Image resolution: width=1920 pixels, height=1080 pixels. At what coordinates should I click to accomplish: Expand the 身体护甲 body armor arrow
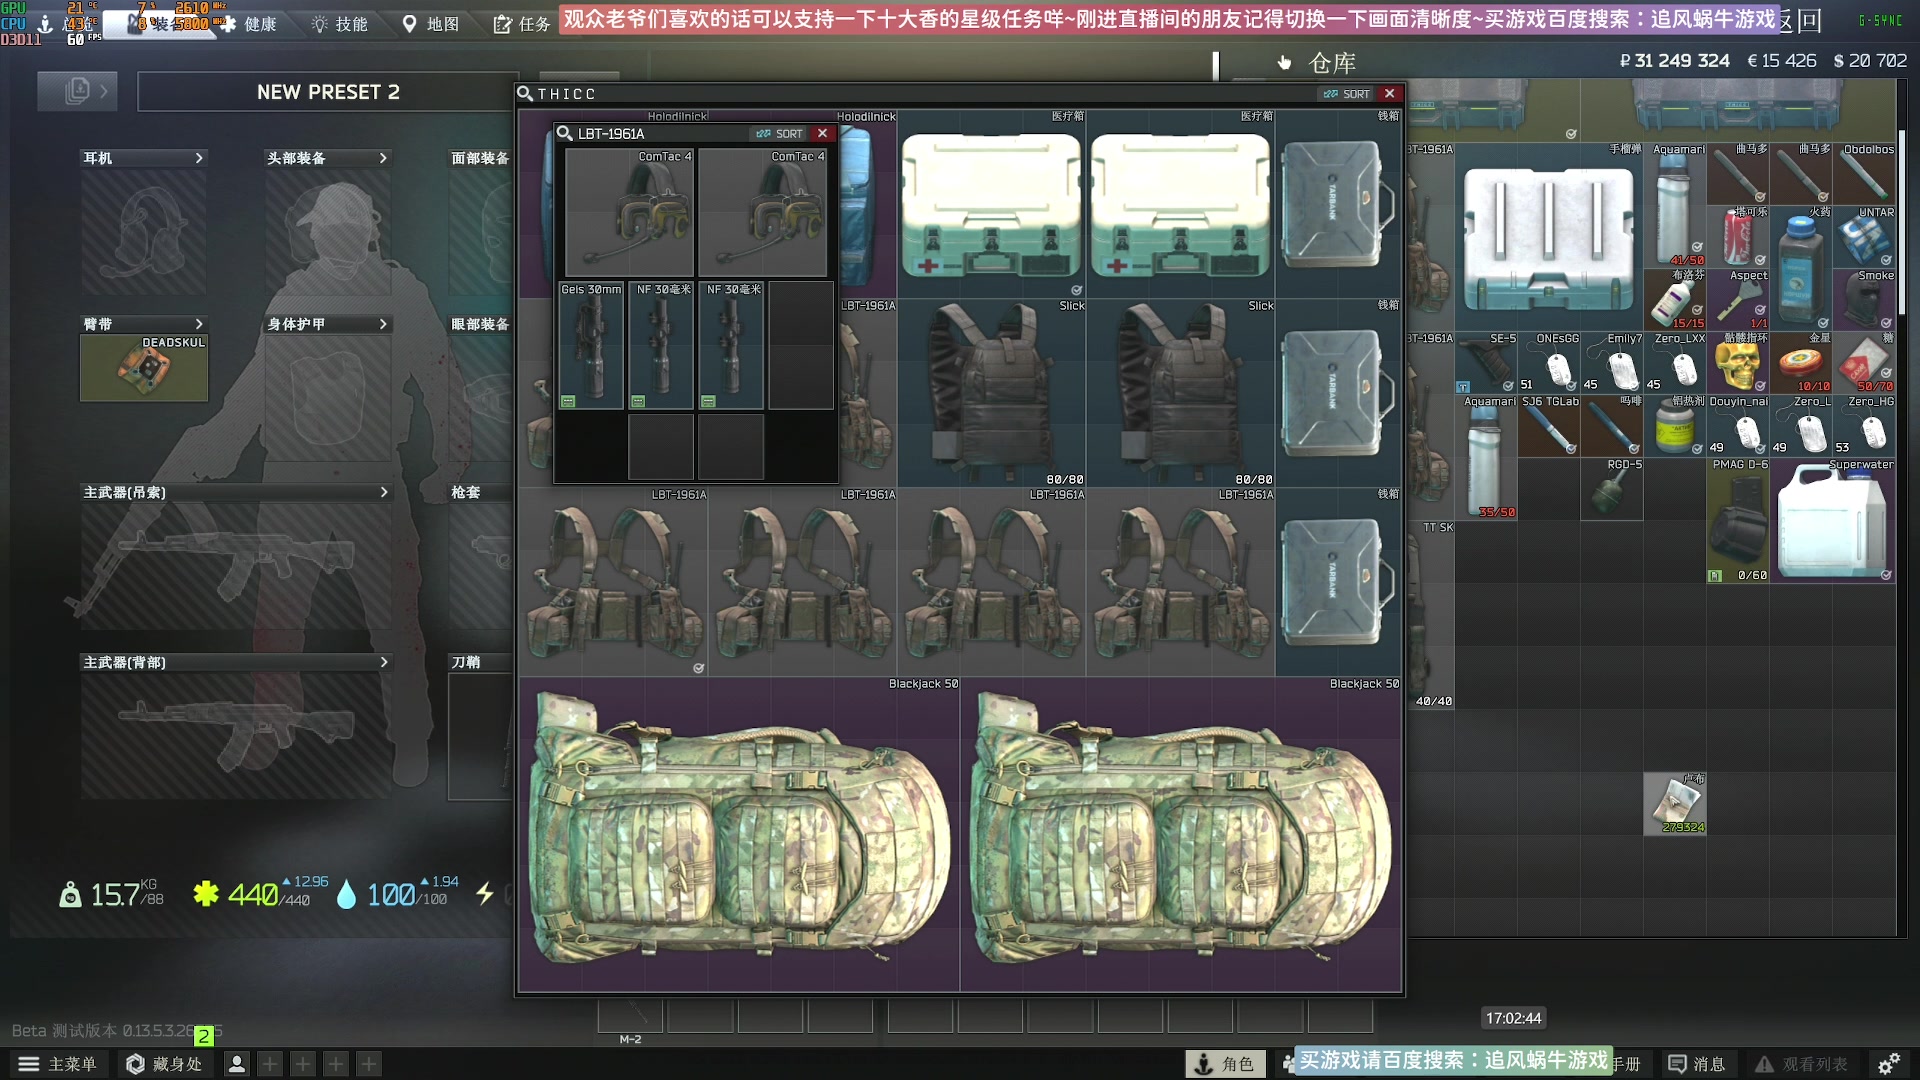pyautogui.click(x=383, y=324)
